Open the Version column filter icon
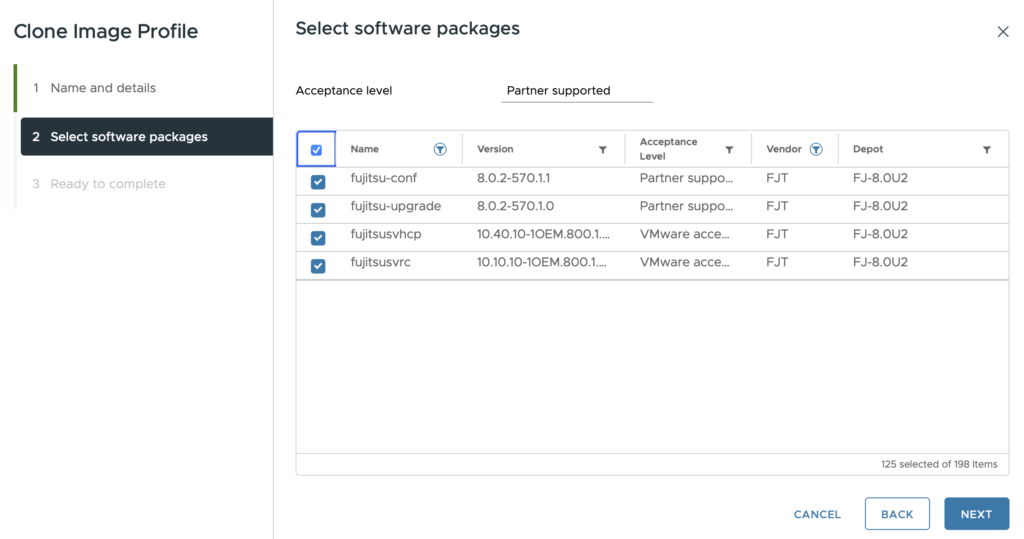This screenshot has width=1024, height=539. (x=602, y=150)
